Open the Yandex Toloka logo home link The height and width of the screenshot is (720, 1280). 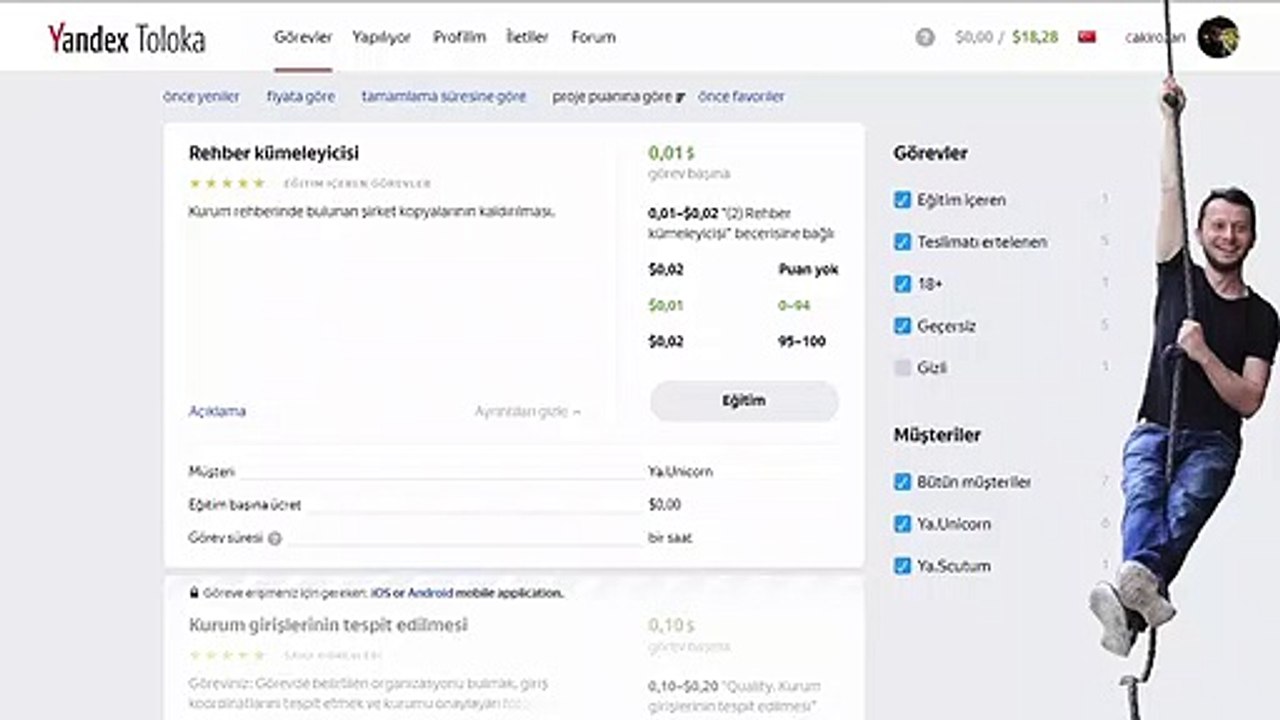tap(126, 38)
